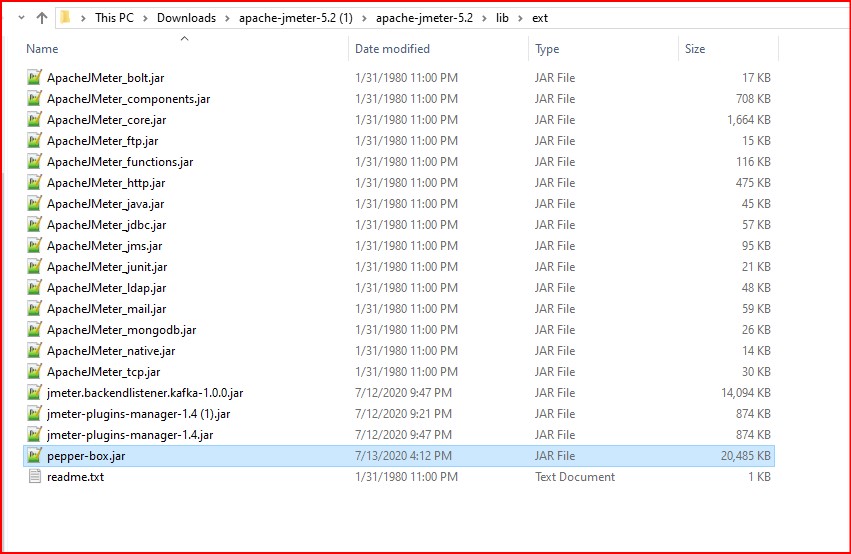Click the pepper-box.jar file icon
The height and width of the screenshot is (554, 851).
point(34,455)
